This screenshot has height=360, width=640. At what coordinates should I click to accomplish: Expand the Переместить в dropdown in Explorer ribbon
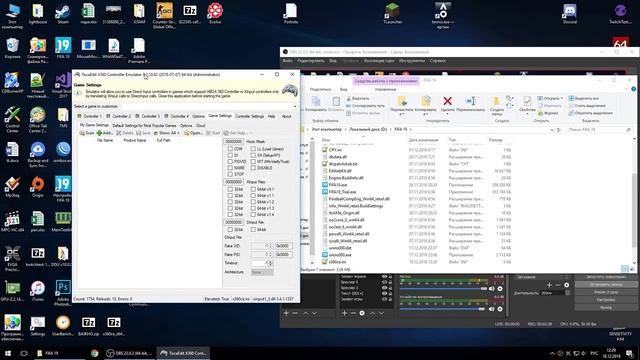click(402, 114)
